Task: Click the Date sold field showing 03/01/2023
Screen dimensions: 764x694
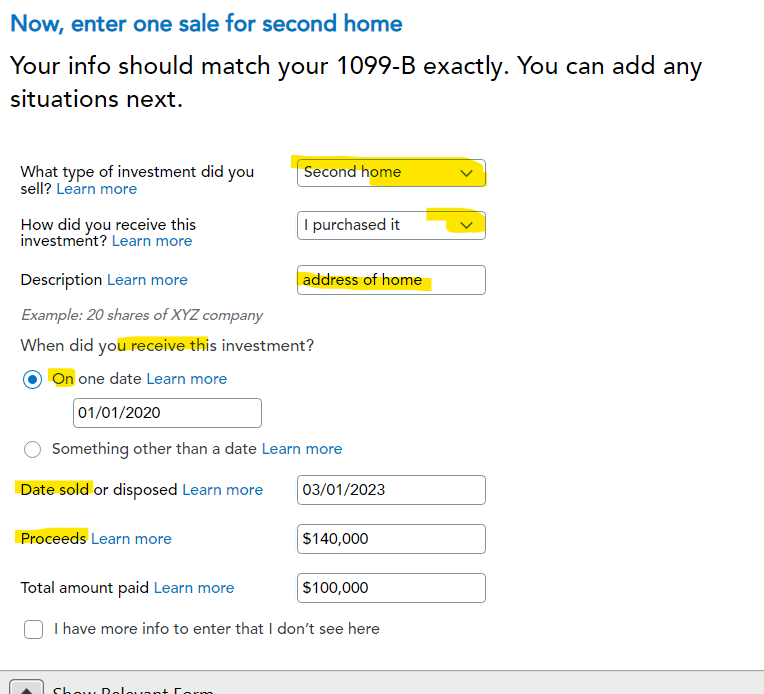Action: [x=391, y=490]
